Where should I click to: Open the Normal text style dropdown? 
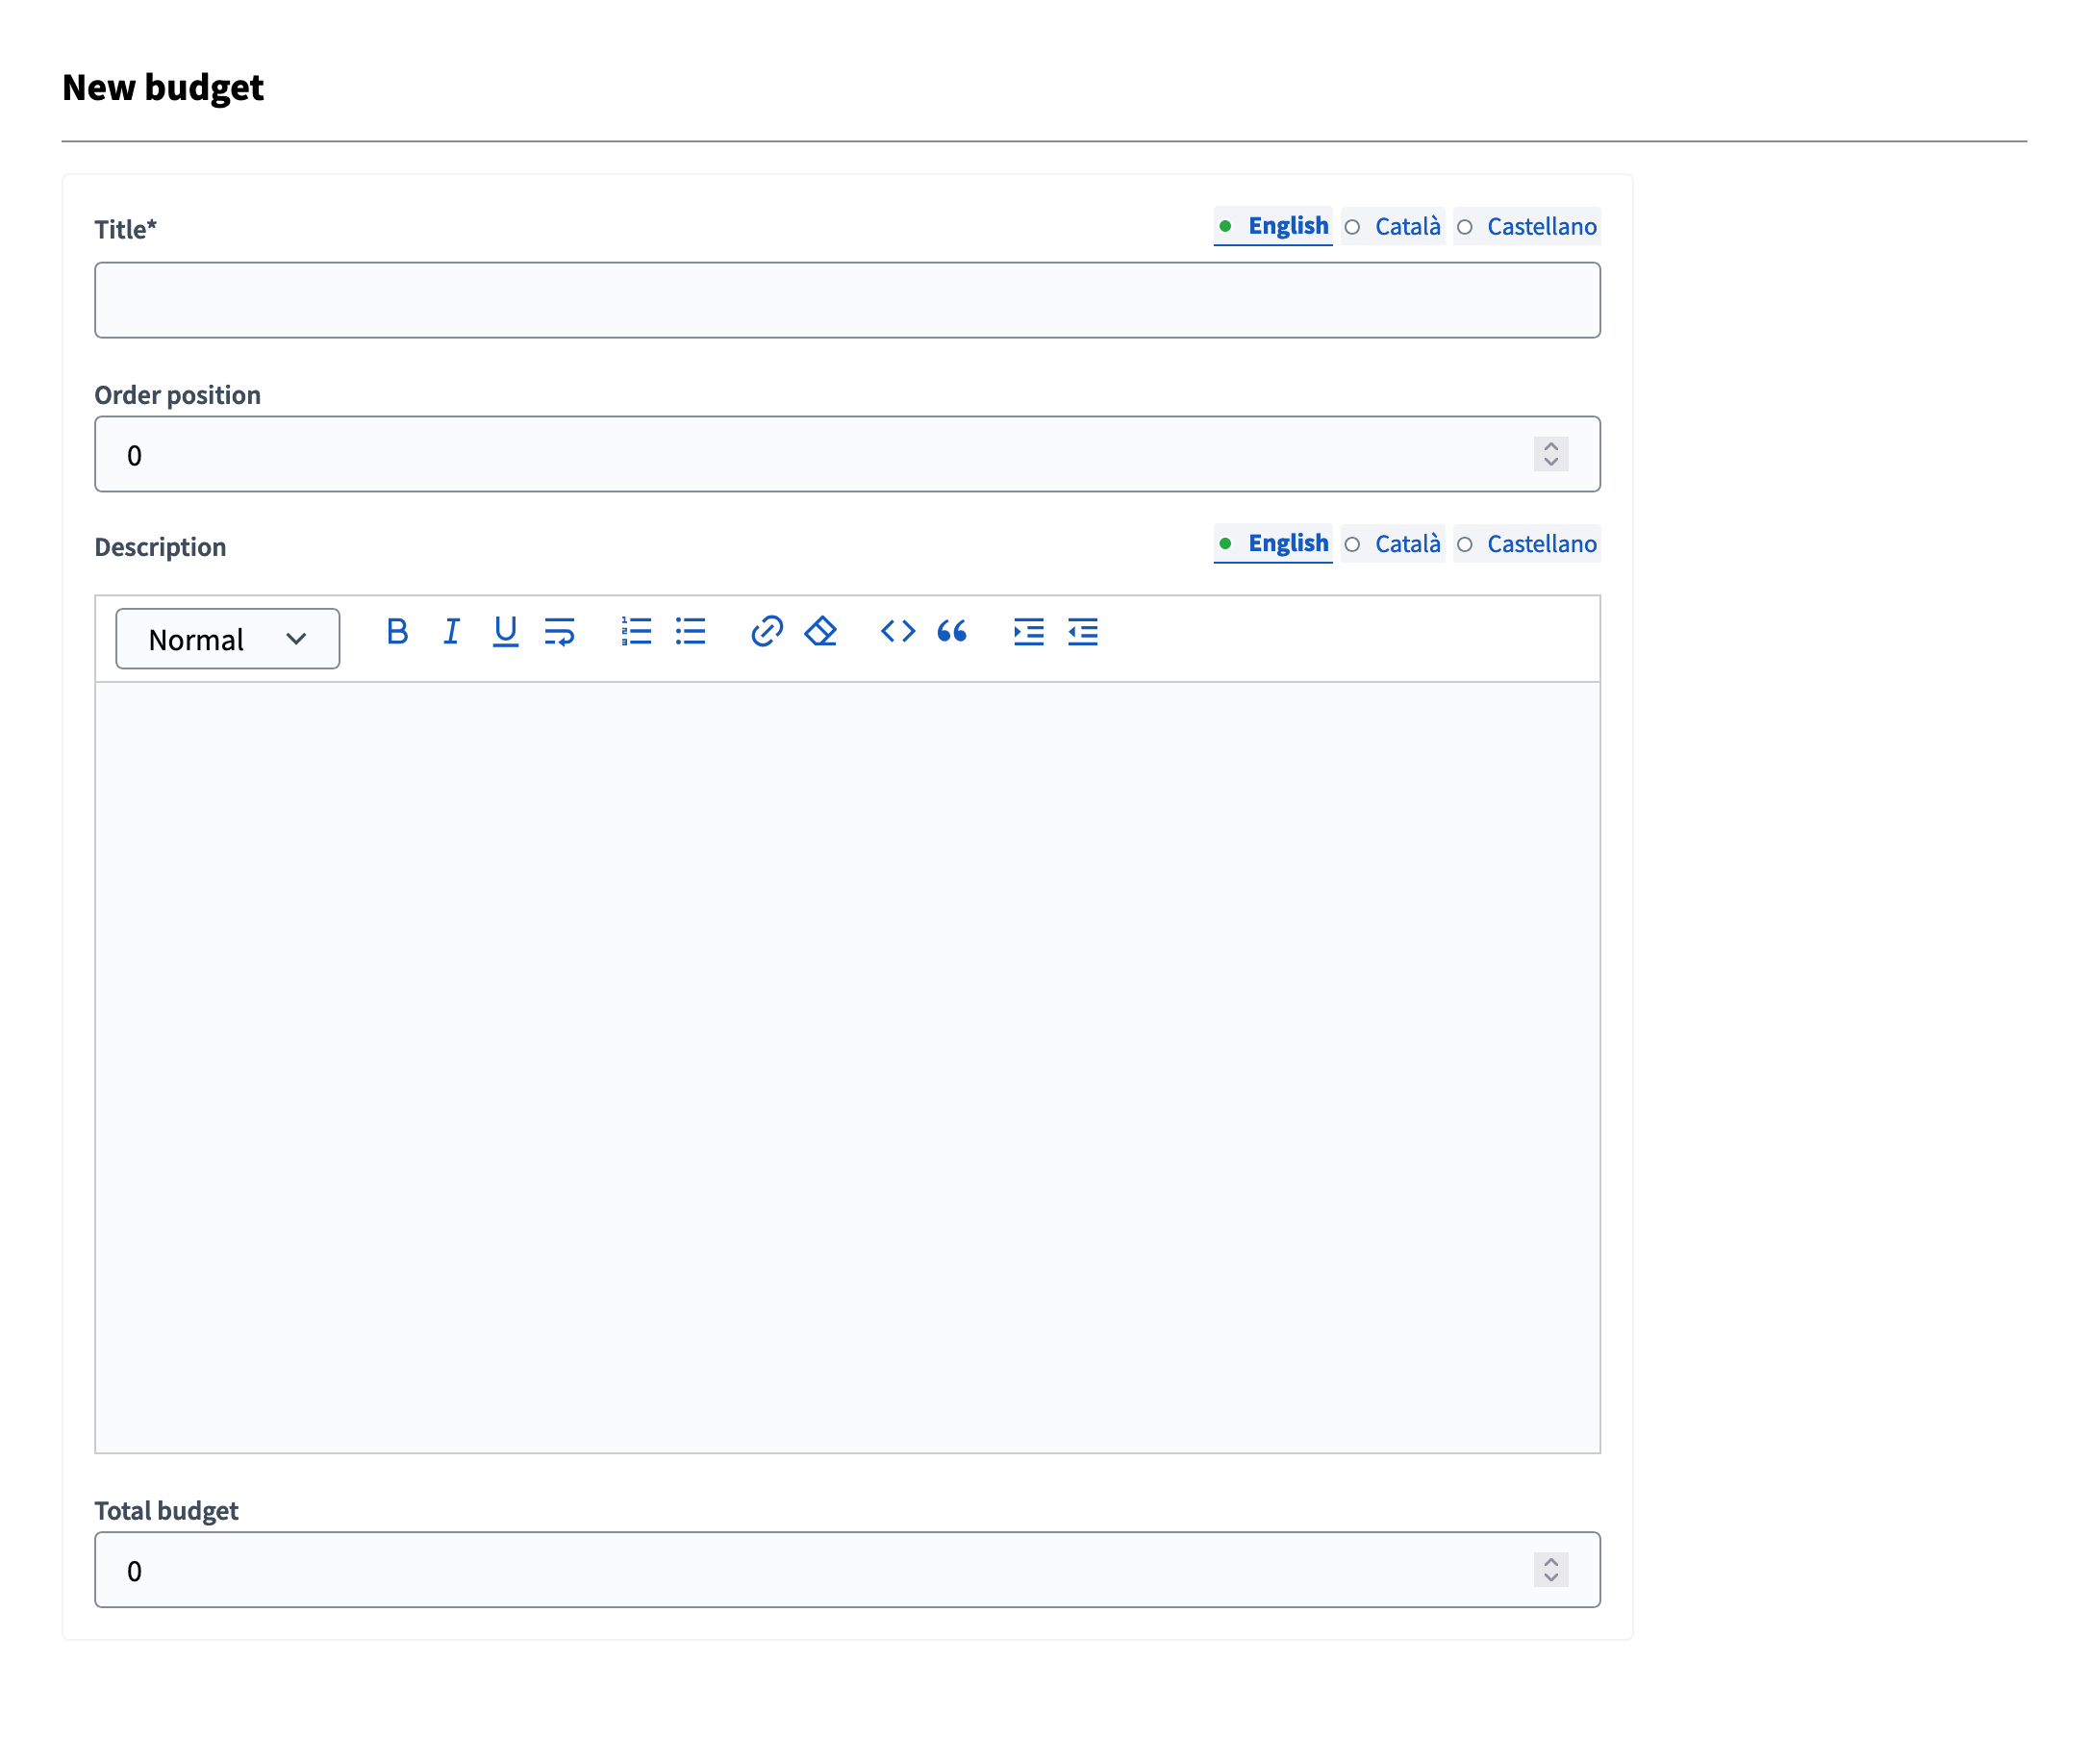[227, 639]
